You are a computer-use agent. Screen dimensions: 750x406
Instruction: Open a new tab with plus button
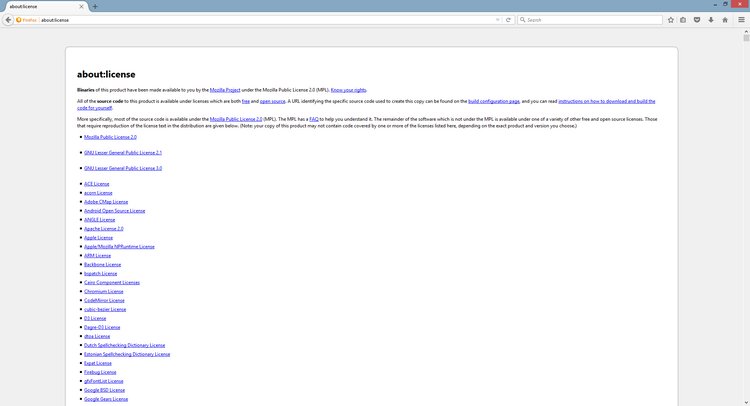(x=95, y=6)
